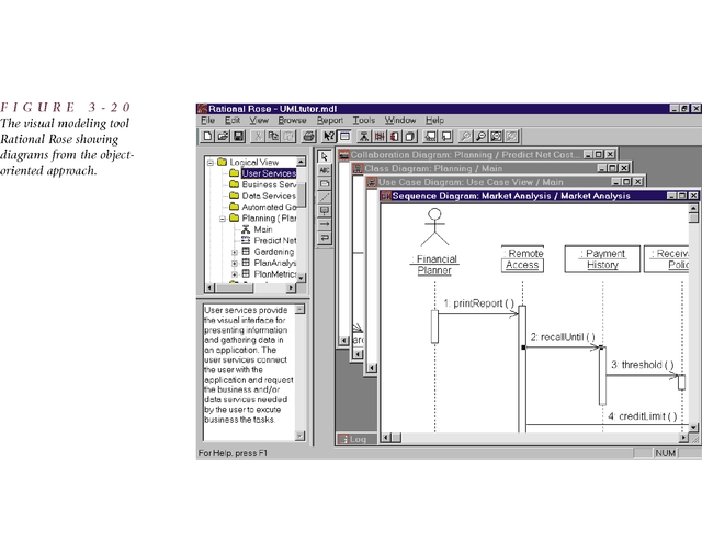Collapse the Planning package tree node
The width and height of the screenshot is (720, 540).
click(222, 219)
